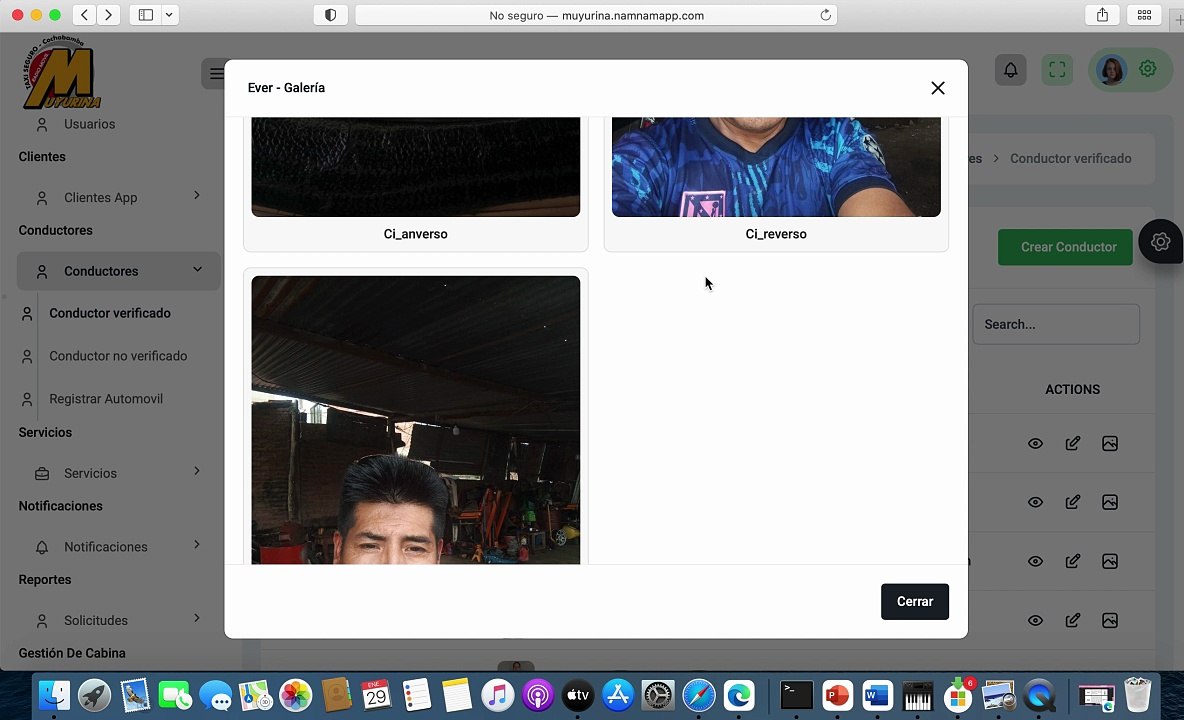
Task: Go back with Safari's back arrow
Action: pos(85,14)
